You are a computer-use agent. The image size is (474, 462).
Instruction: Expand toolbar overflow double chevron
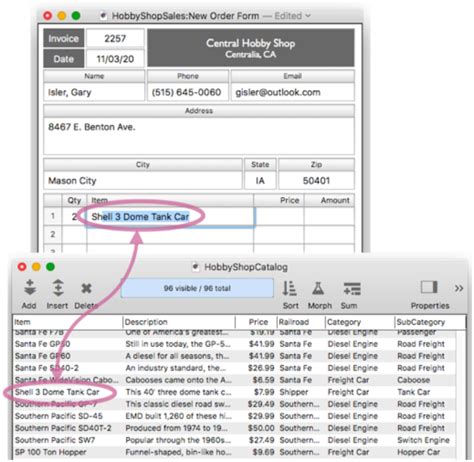tap(459, 288)
